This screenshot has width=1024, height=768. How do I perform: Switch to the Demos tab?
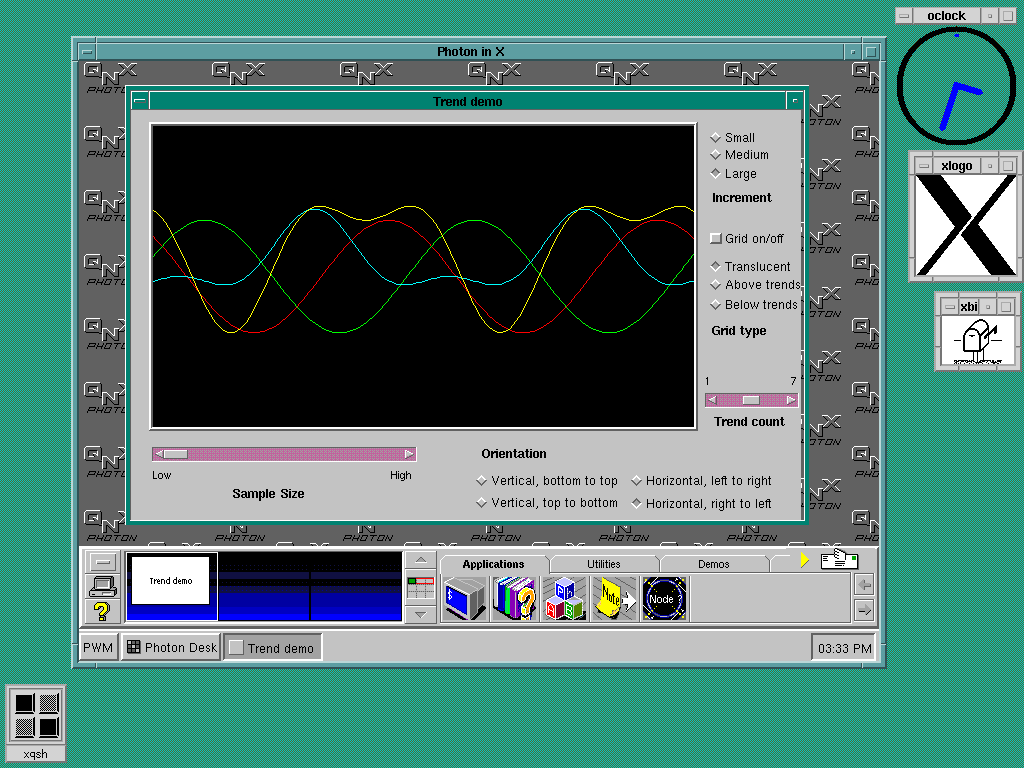point(713,564)
